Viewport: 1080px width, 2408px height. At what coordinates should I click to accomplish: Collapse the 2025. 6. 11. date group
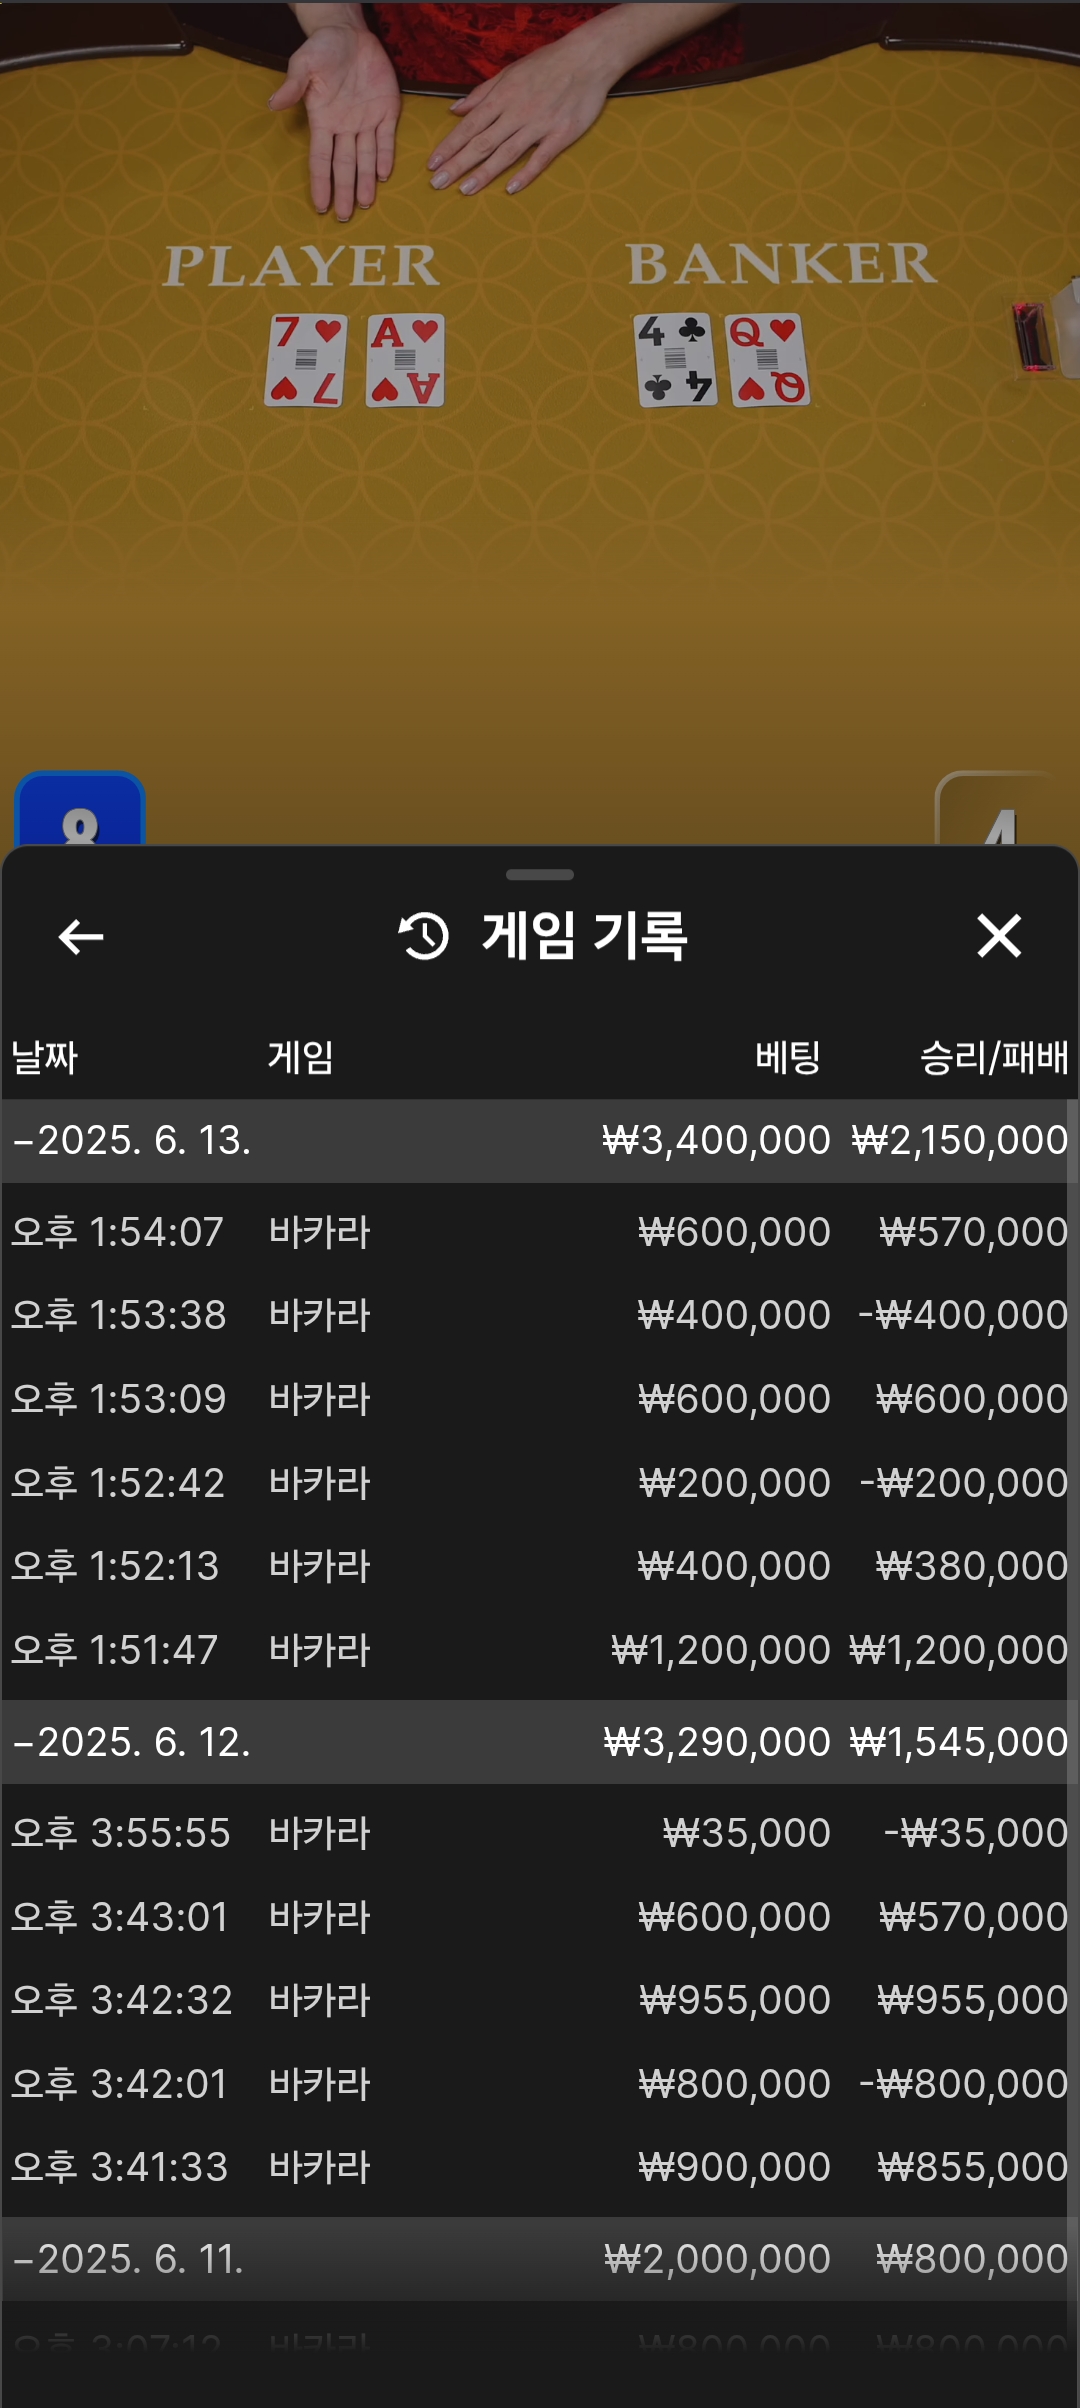pyautogui.click(x=540, y=2259)
